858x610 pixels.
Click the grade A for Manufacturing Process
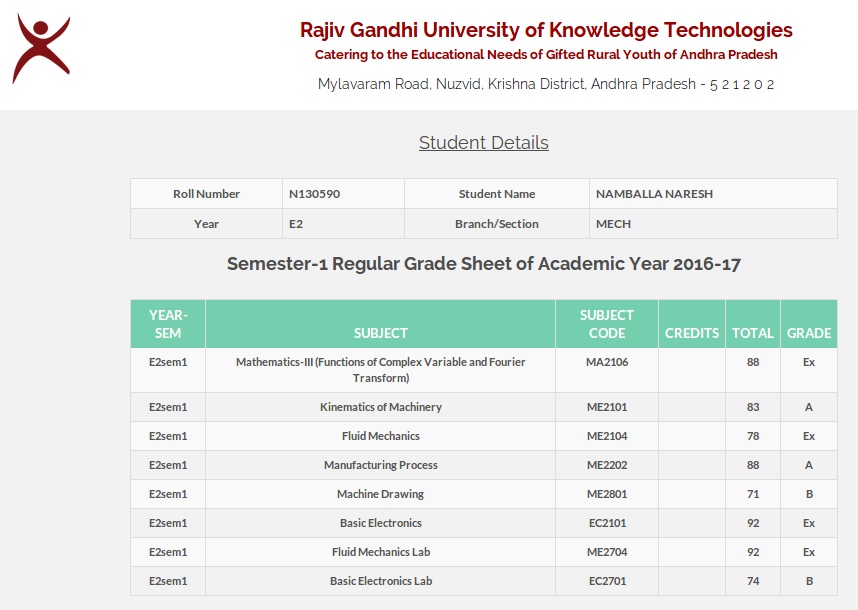click(809, 465)
